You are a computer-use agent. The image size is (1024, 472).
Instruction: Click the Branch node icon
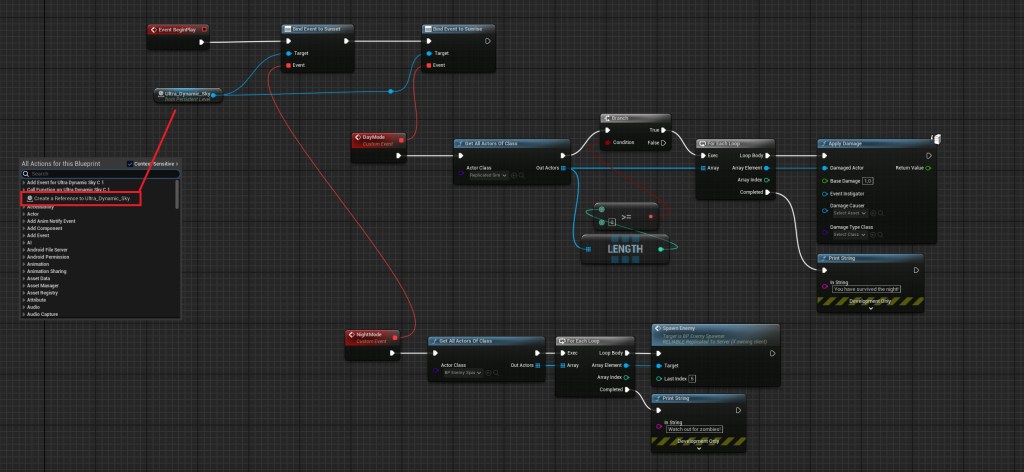pos(608,117)
